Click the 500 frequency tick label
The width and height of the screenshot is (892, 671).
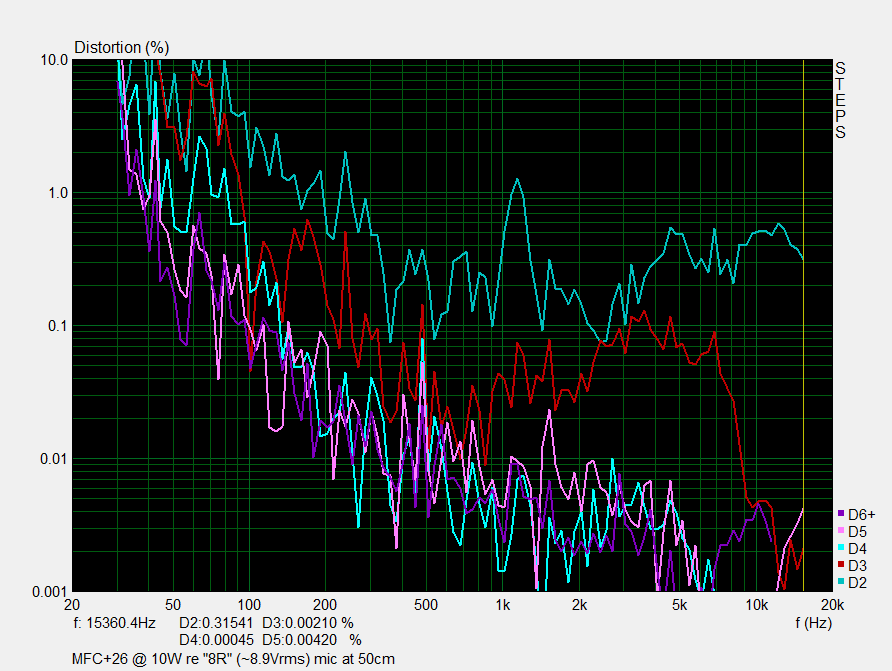426,605
